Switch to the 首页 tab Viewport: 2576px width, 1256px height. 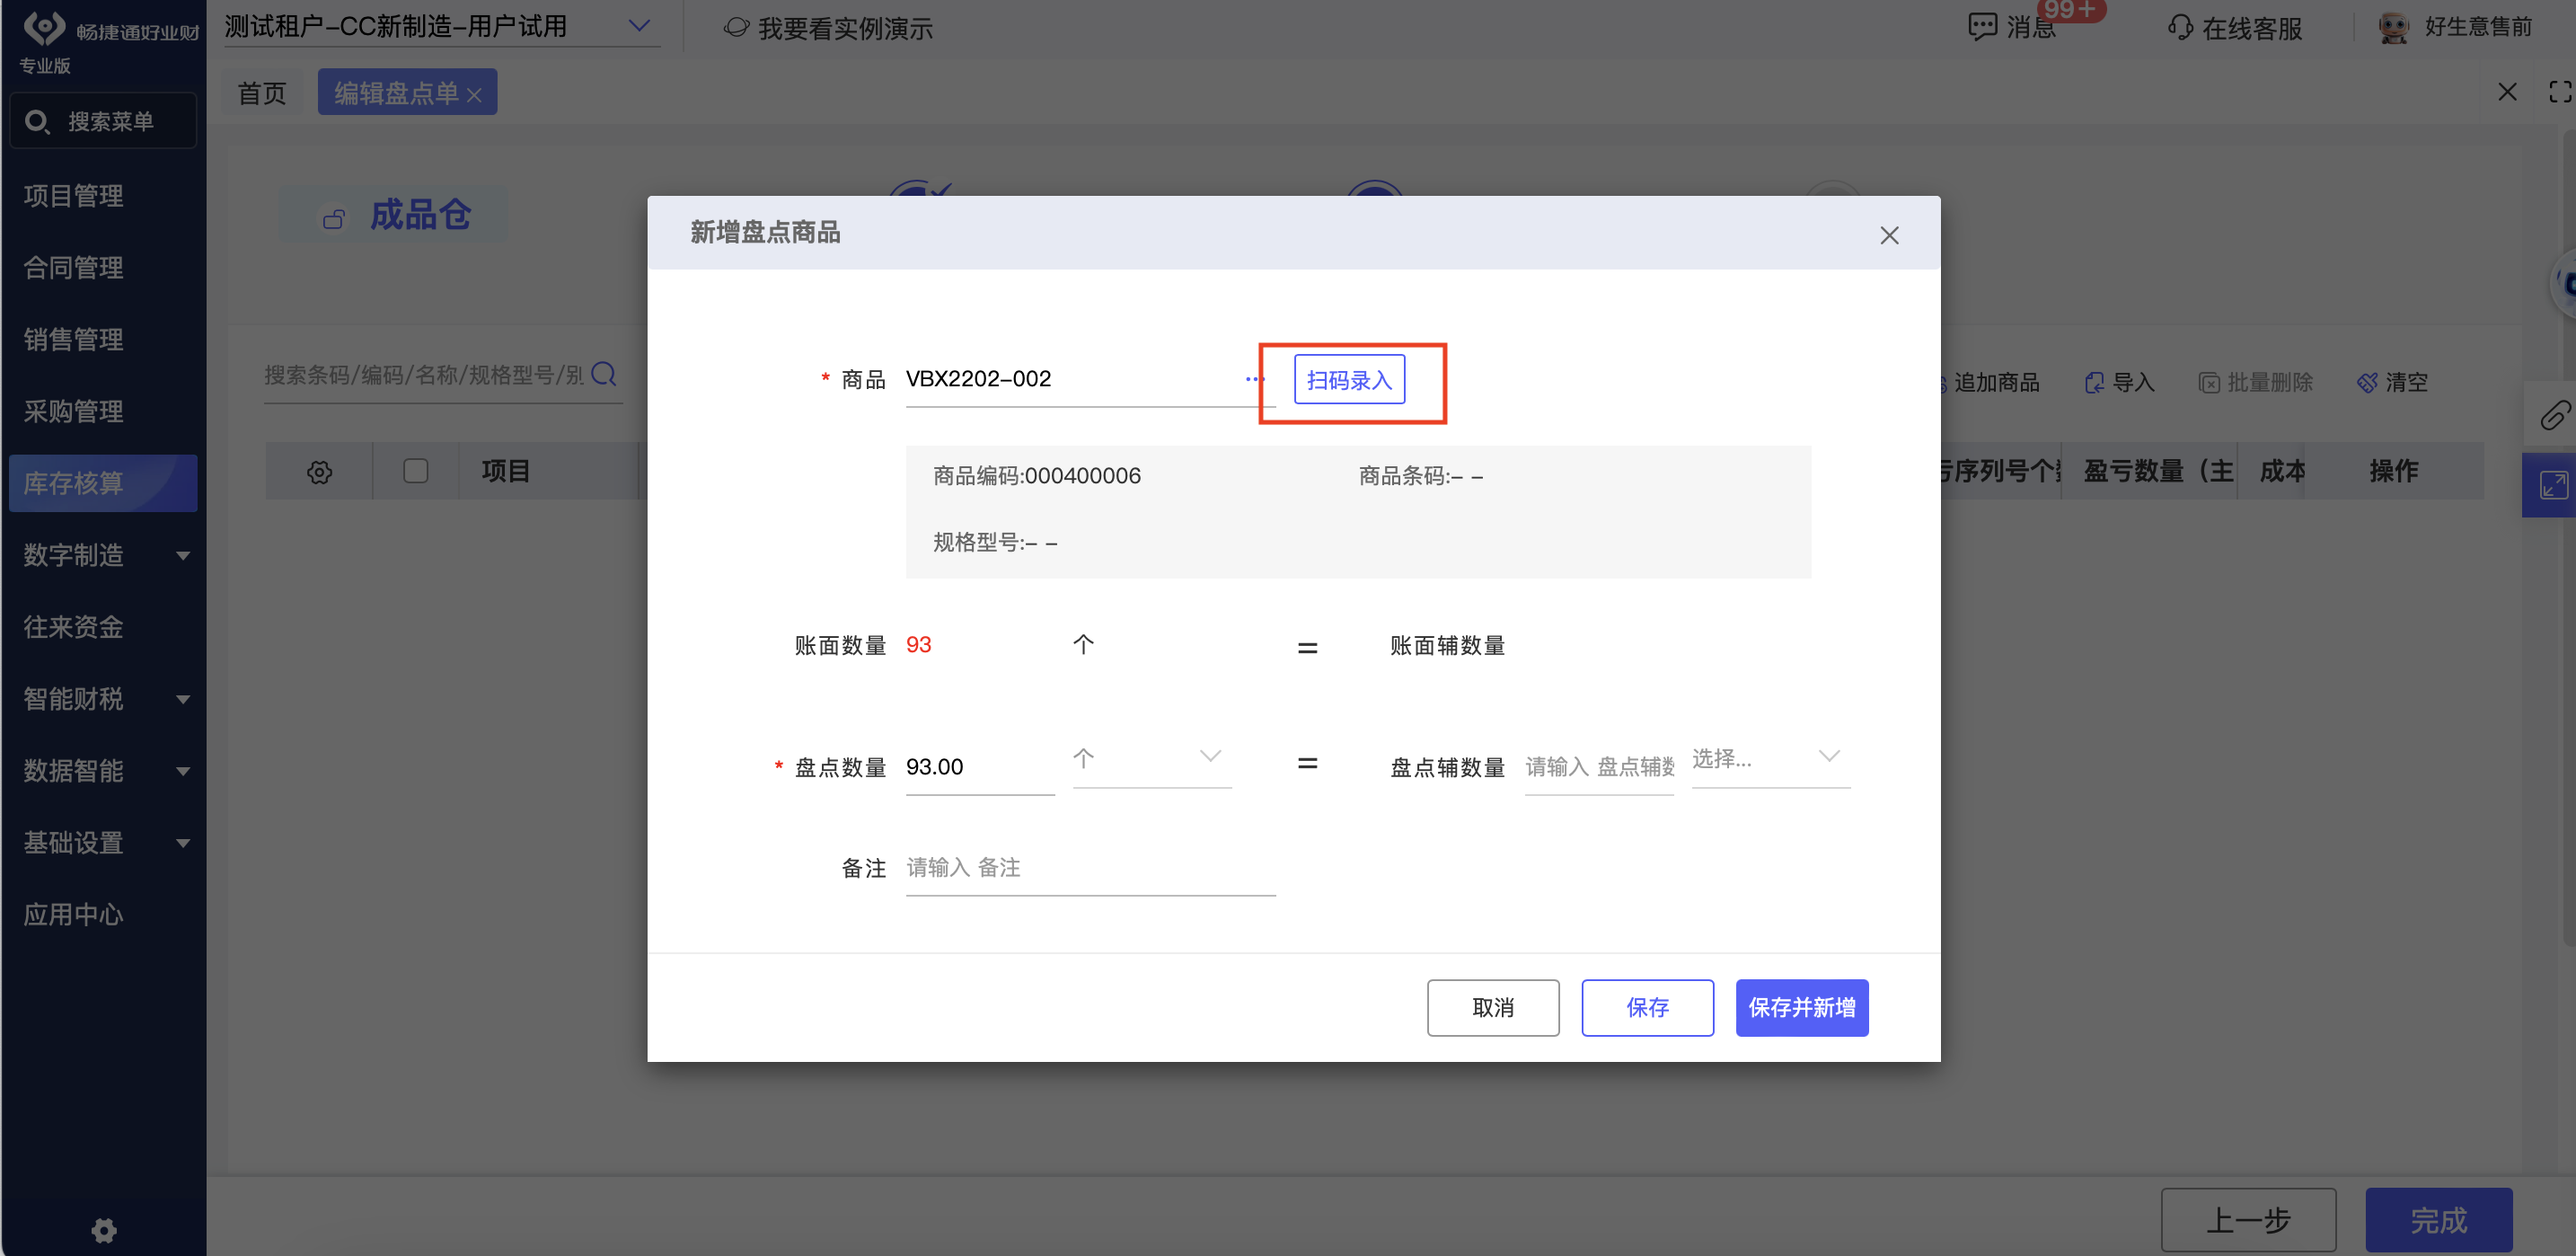click(261, 93)
